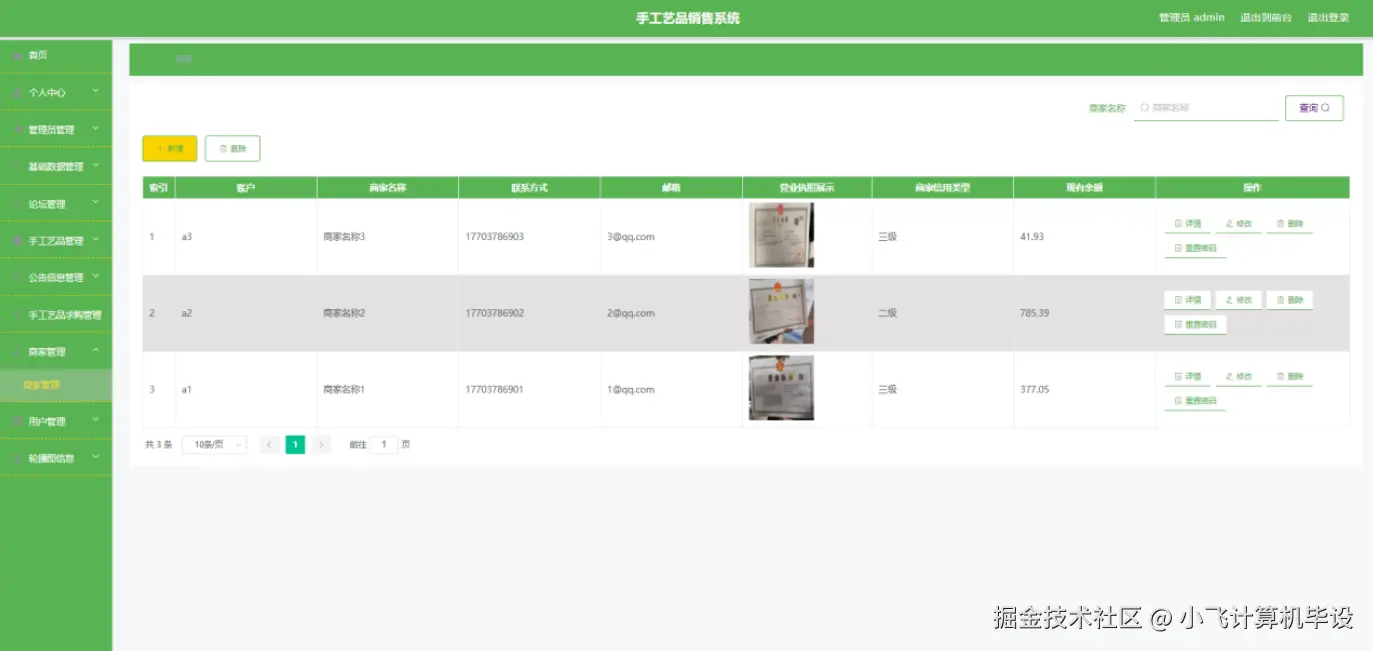
Task: Click 重置密码 for merchant a2
Action: click(x=1195, y=324)
